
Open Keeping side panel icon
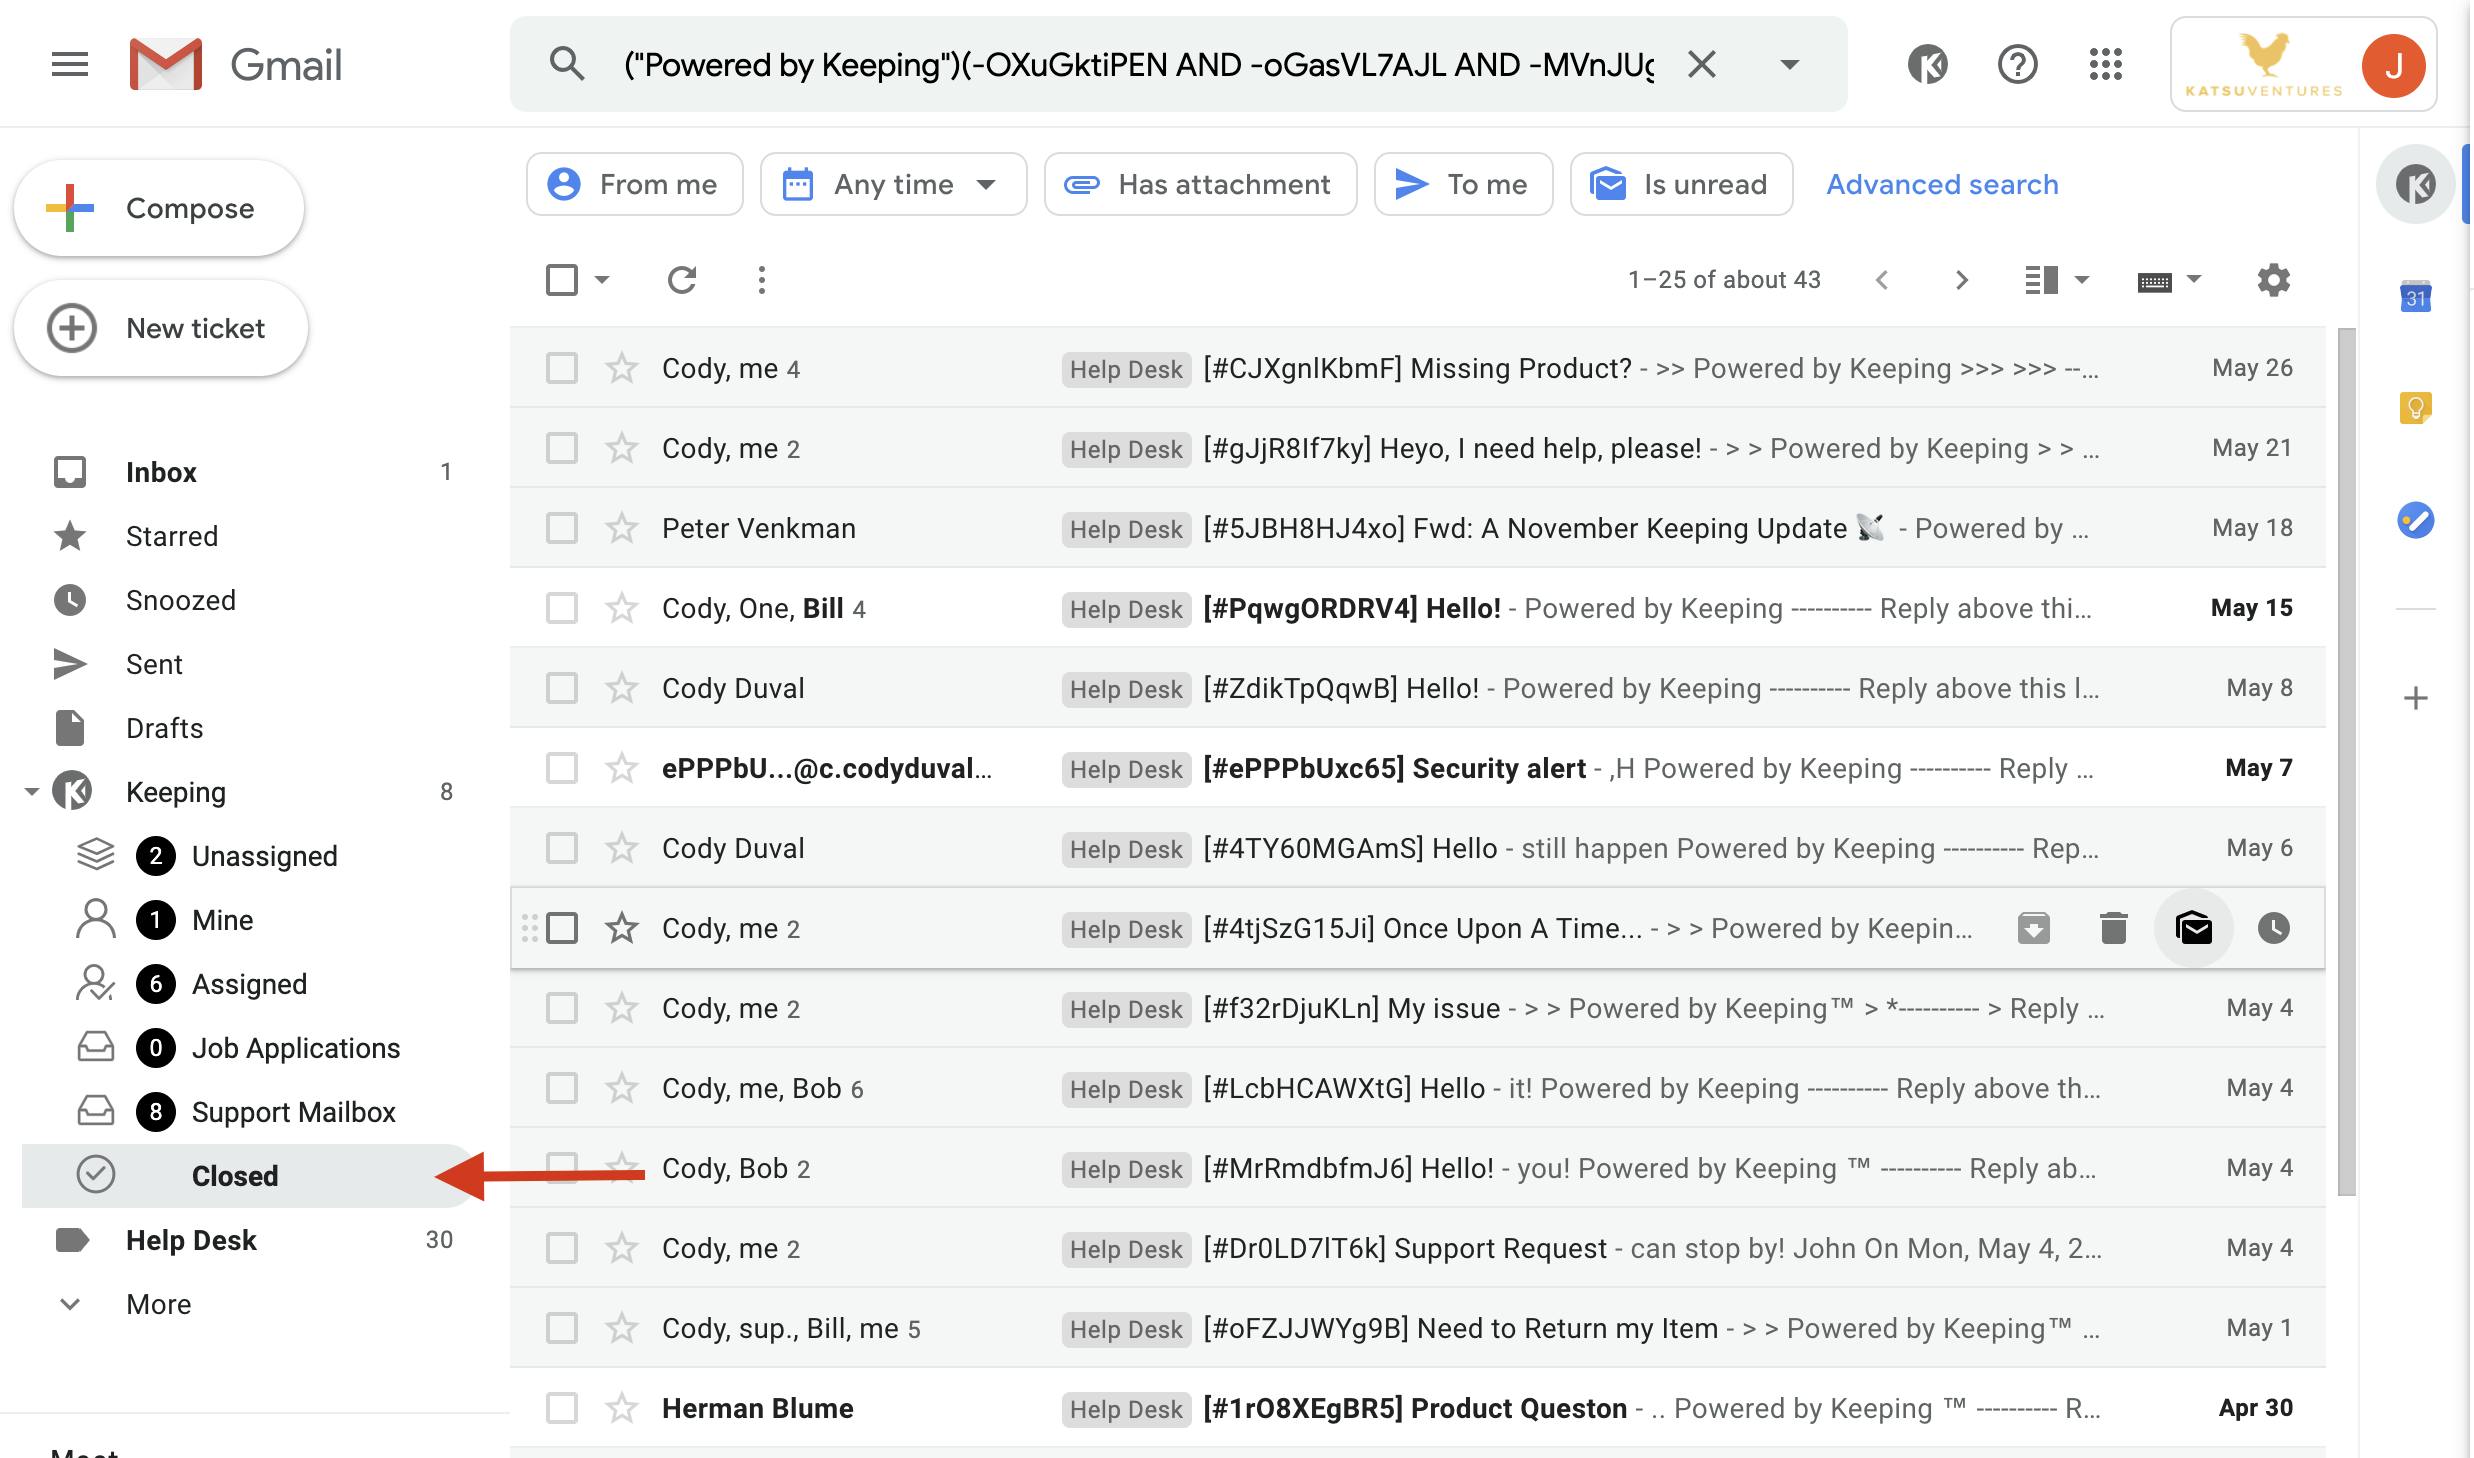click(x=2416, y=184)
